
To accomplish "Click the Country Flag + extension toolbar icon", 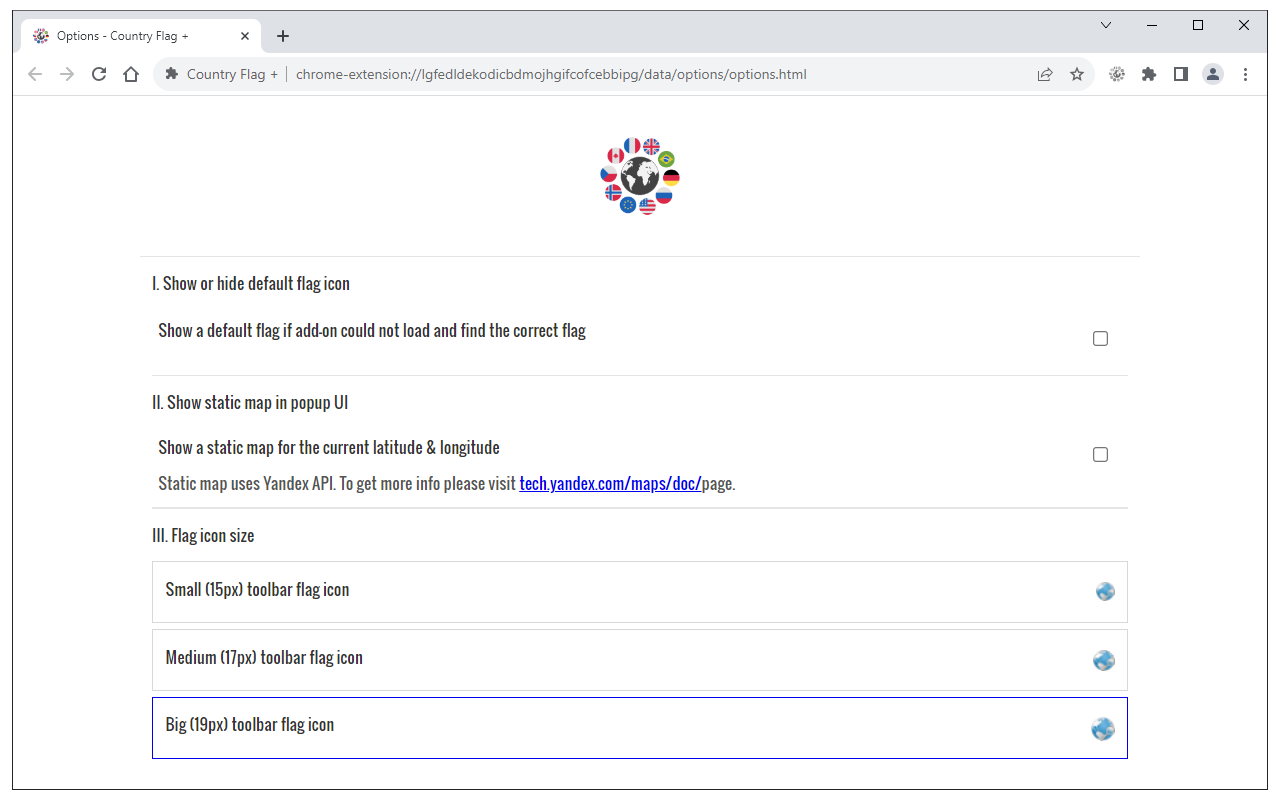I will click(x=1117, y=74).
